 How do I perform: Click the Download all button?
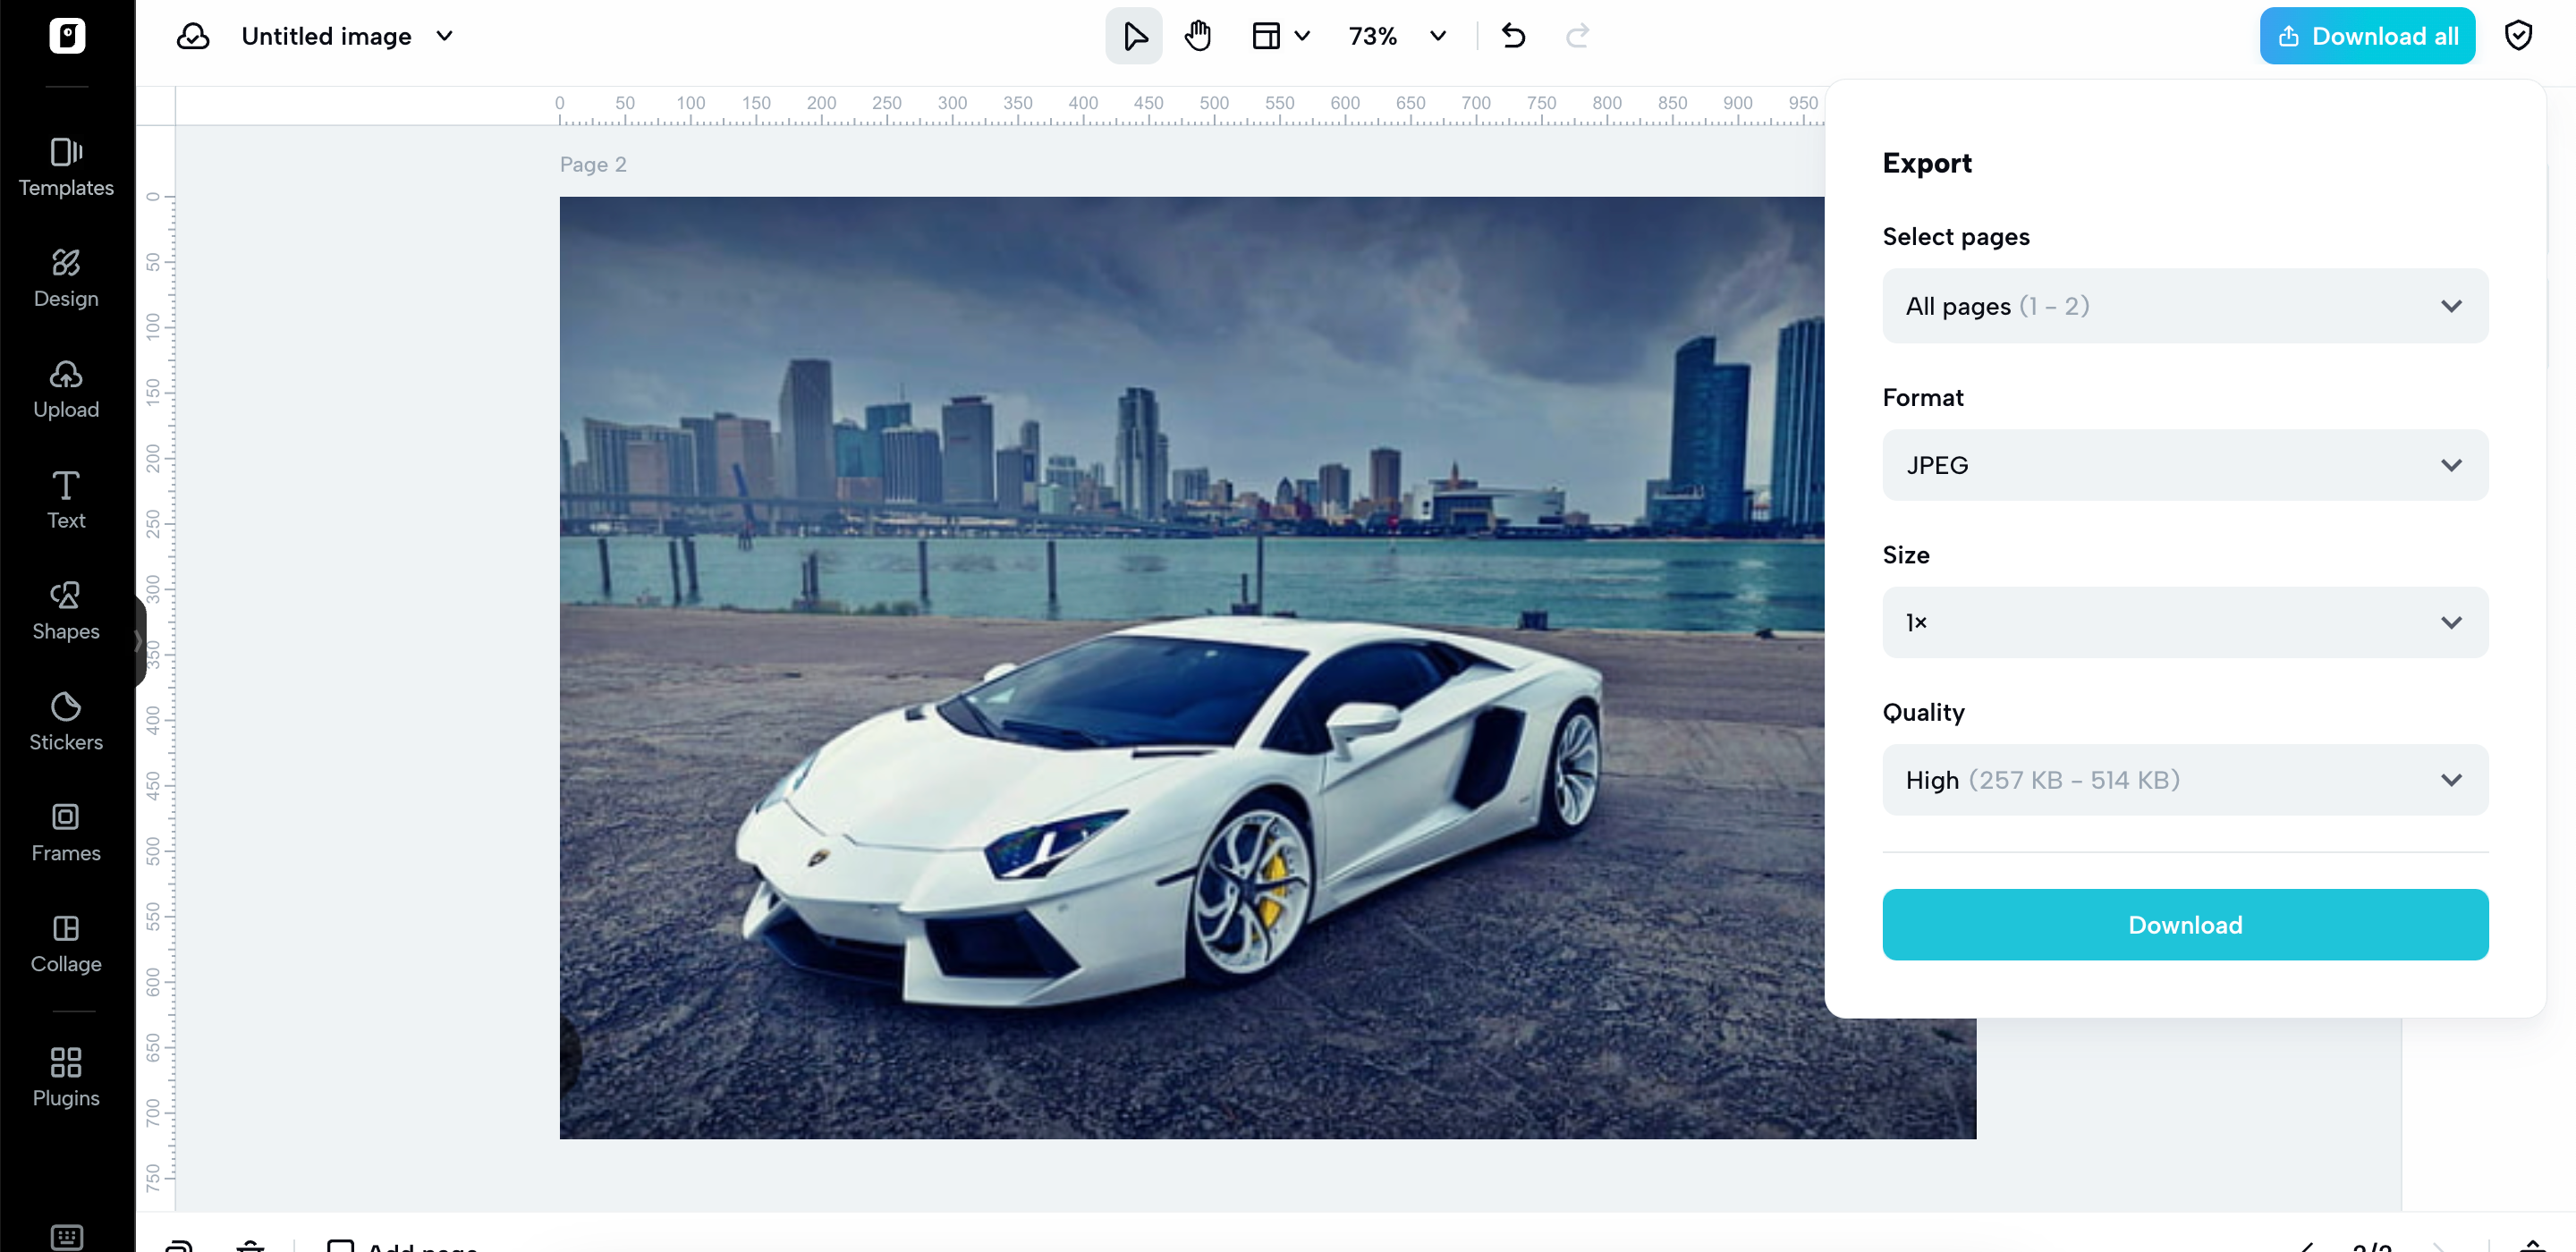pos(2366,36)
